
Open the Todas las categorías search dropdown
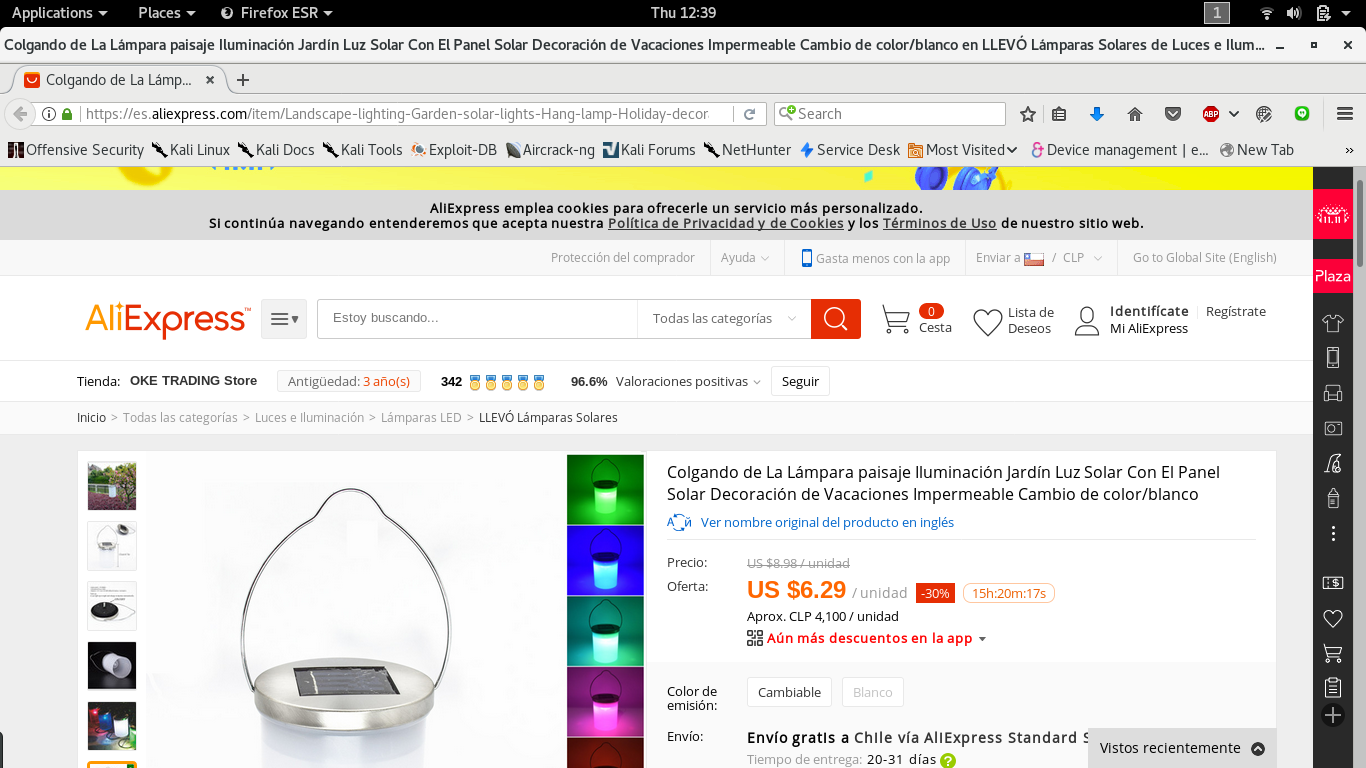[724, 319]
